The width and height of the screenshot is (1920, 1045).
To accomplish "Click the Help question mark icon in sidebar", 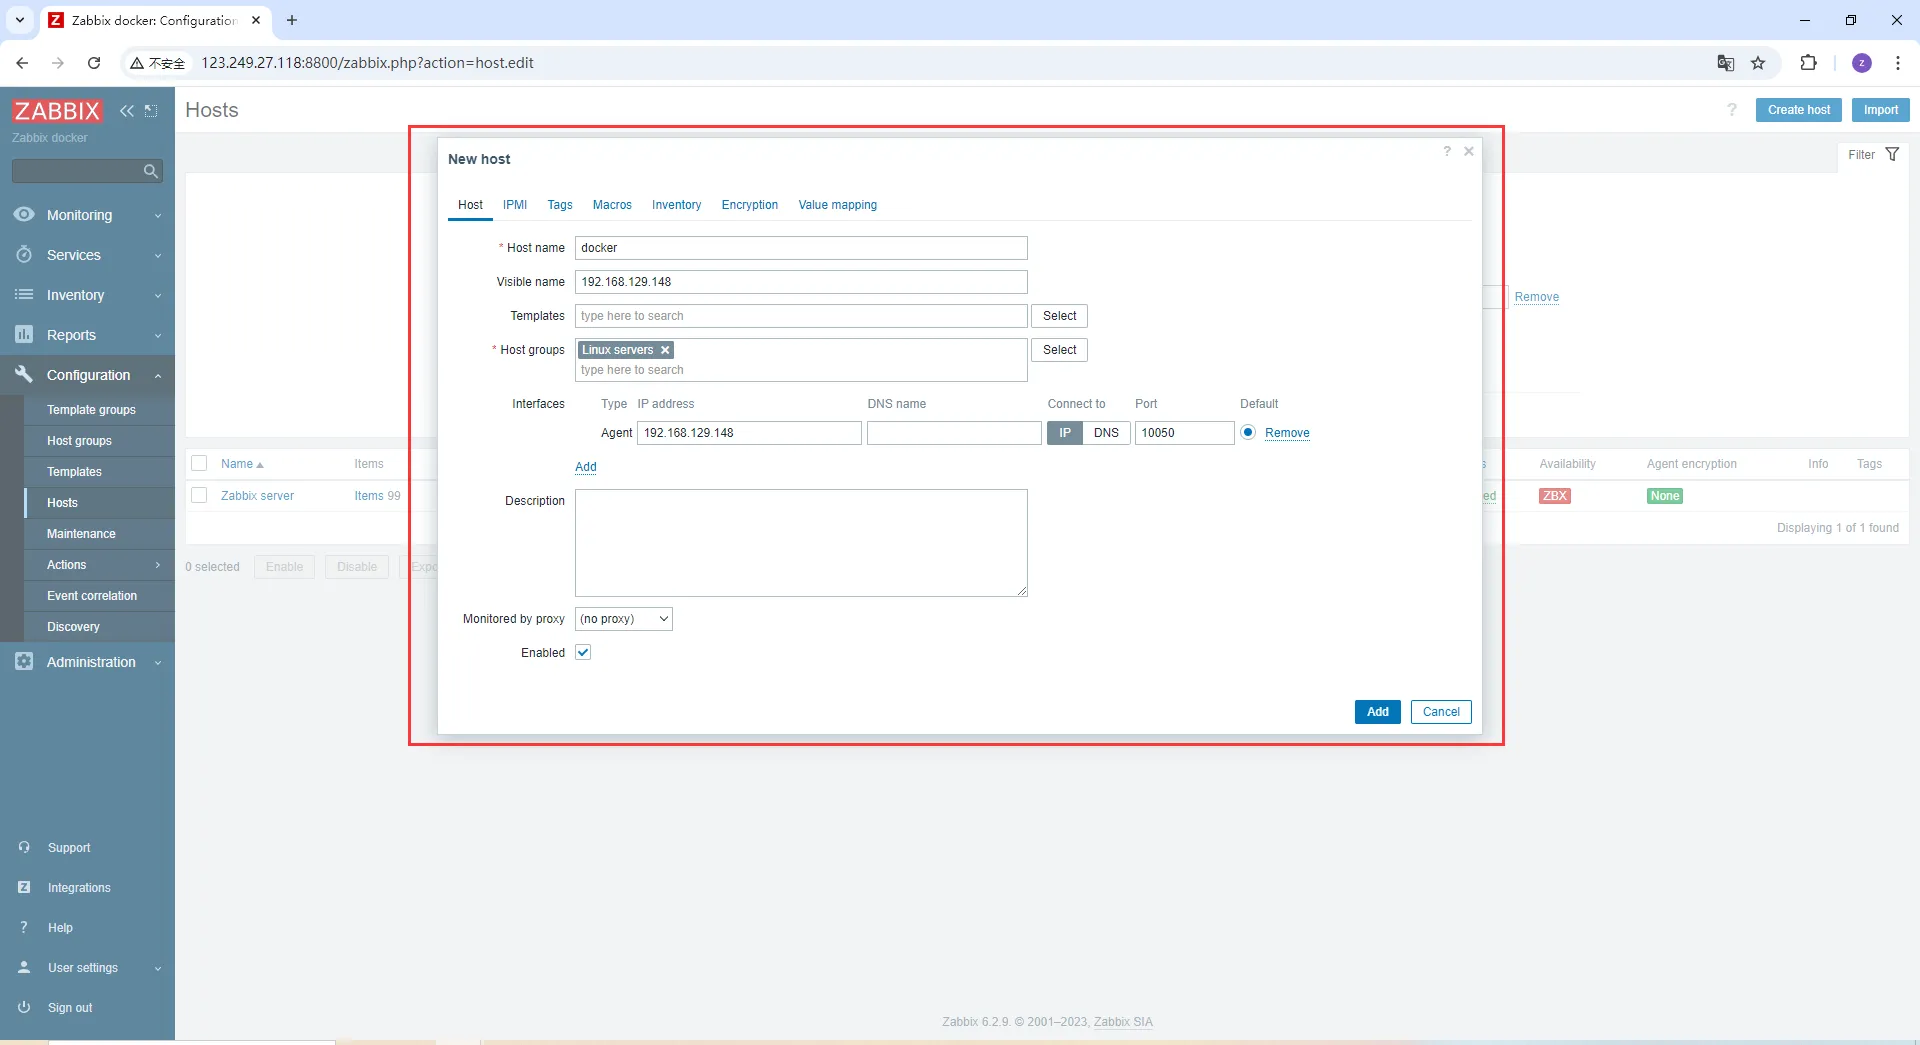I will point(24,928).
